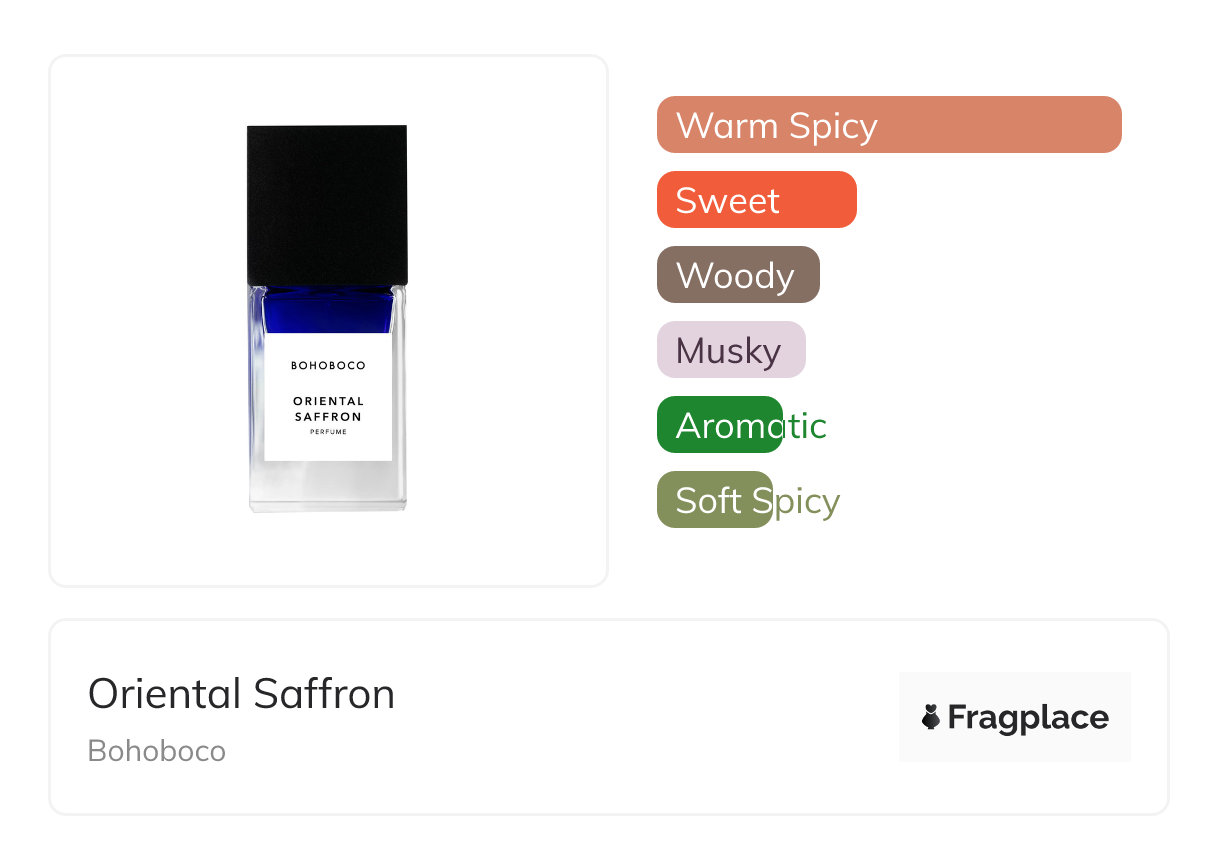
Task: Click the green Aromatic accord bar
Action: click(x=720, y=425)
